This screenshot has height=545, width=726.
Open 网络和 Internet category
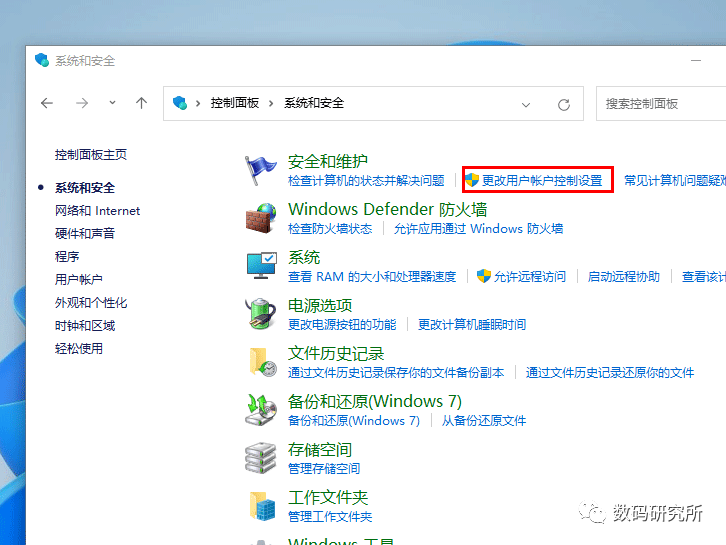(x=97, y=211)
